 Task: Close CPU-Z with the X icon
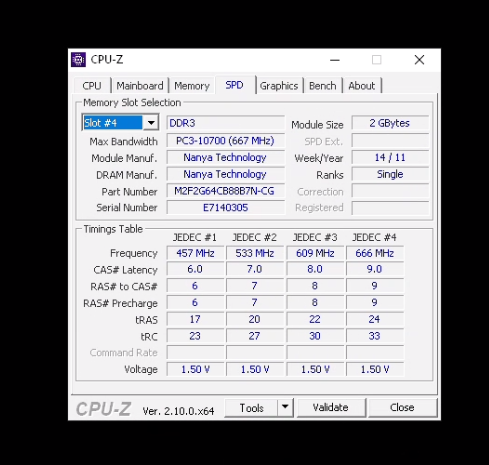point(419,60)
